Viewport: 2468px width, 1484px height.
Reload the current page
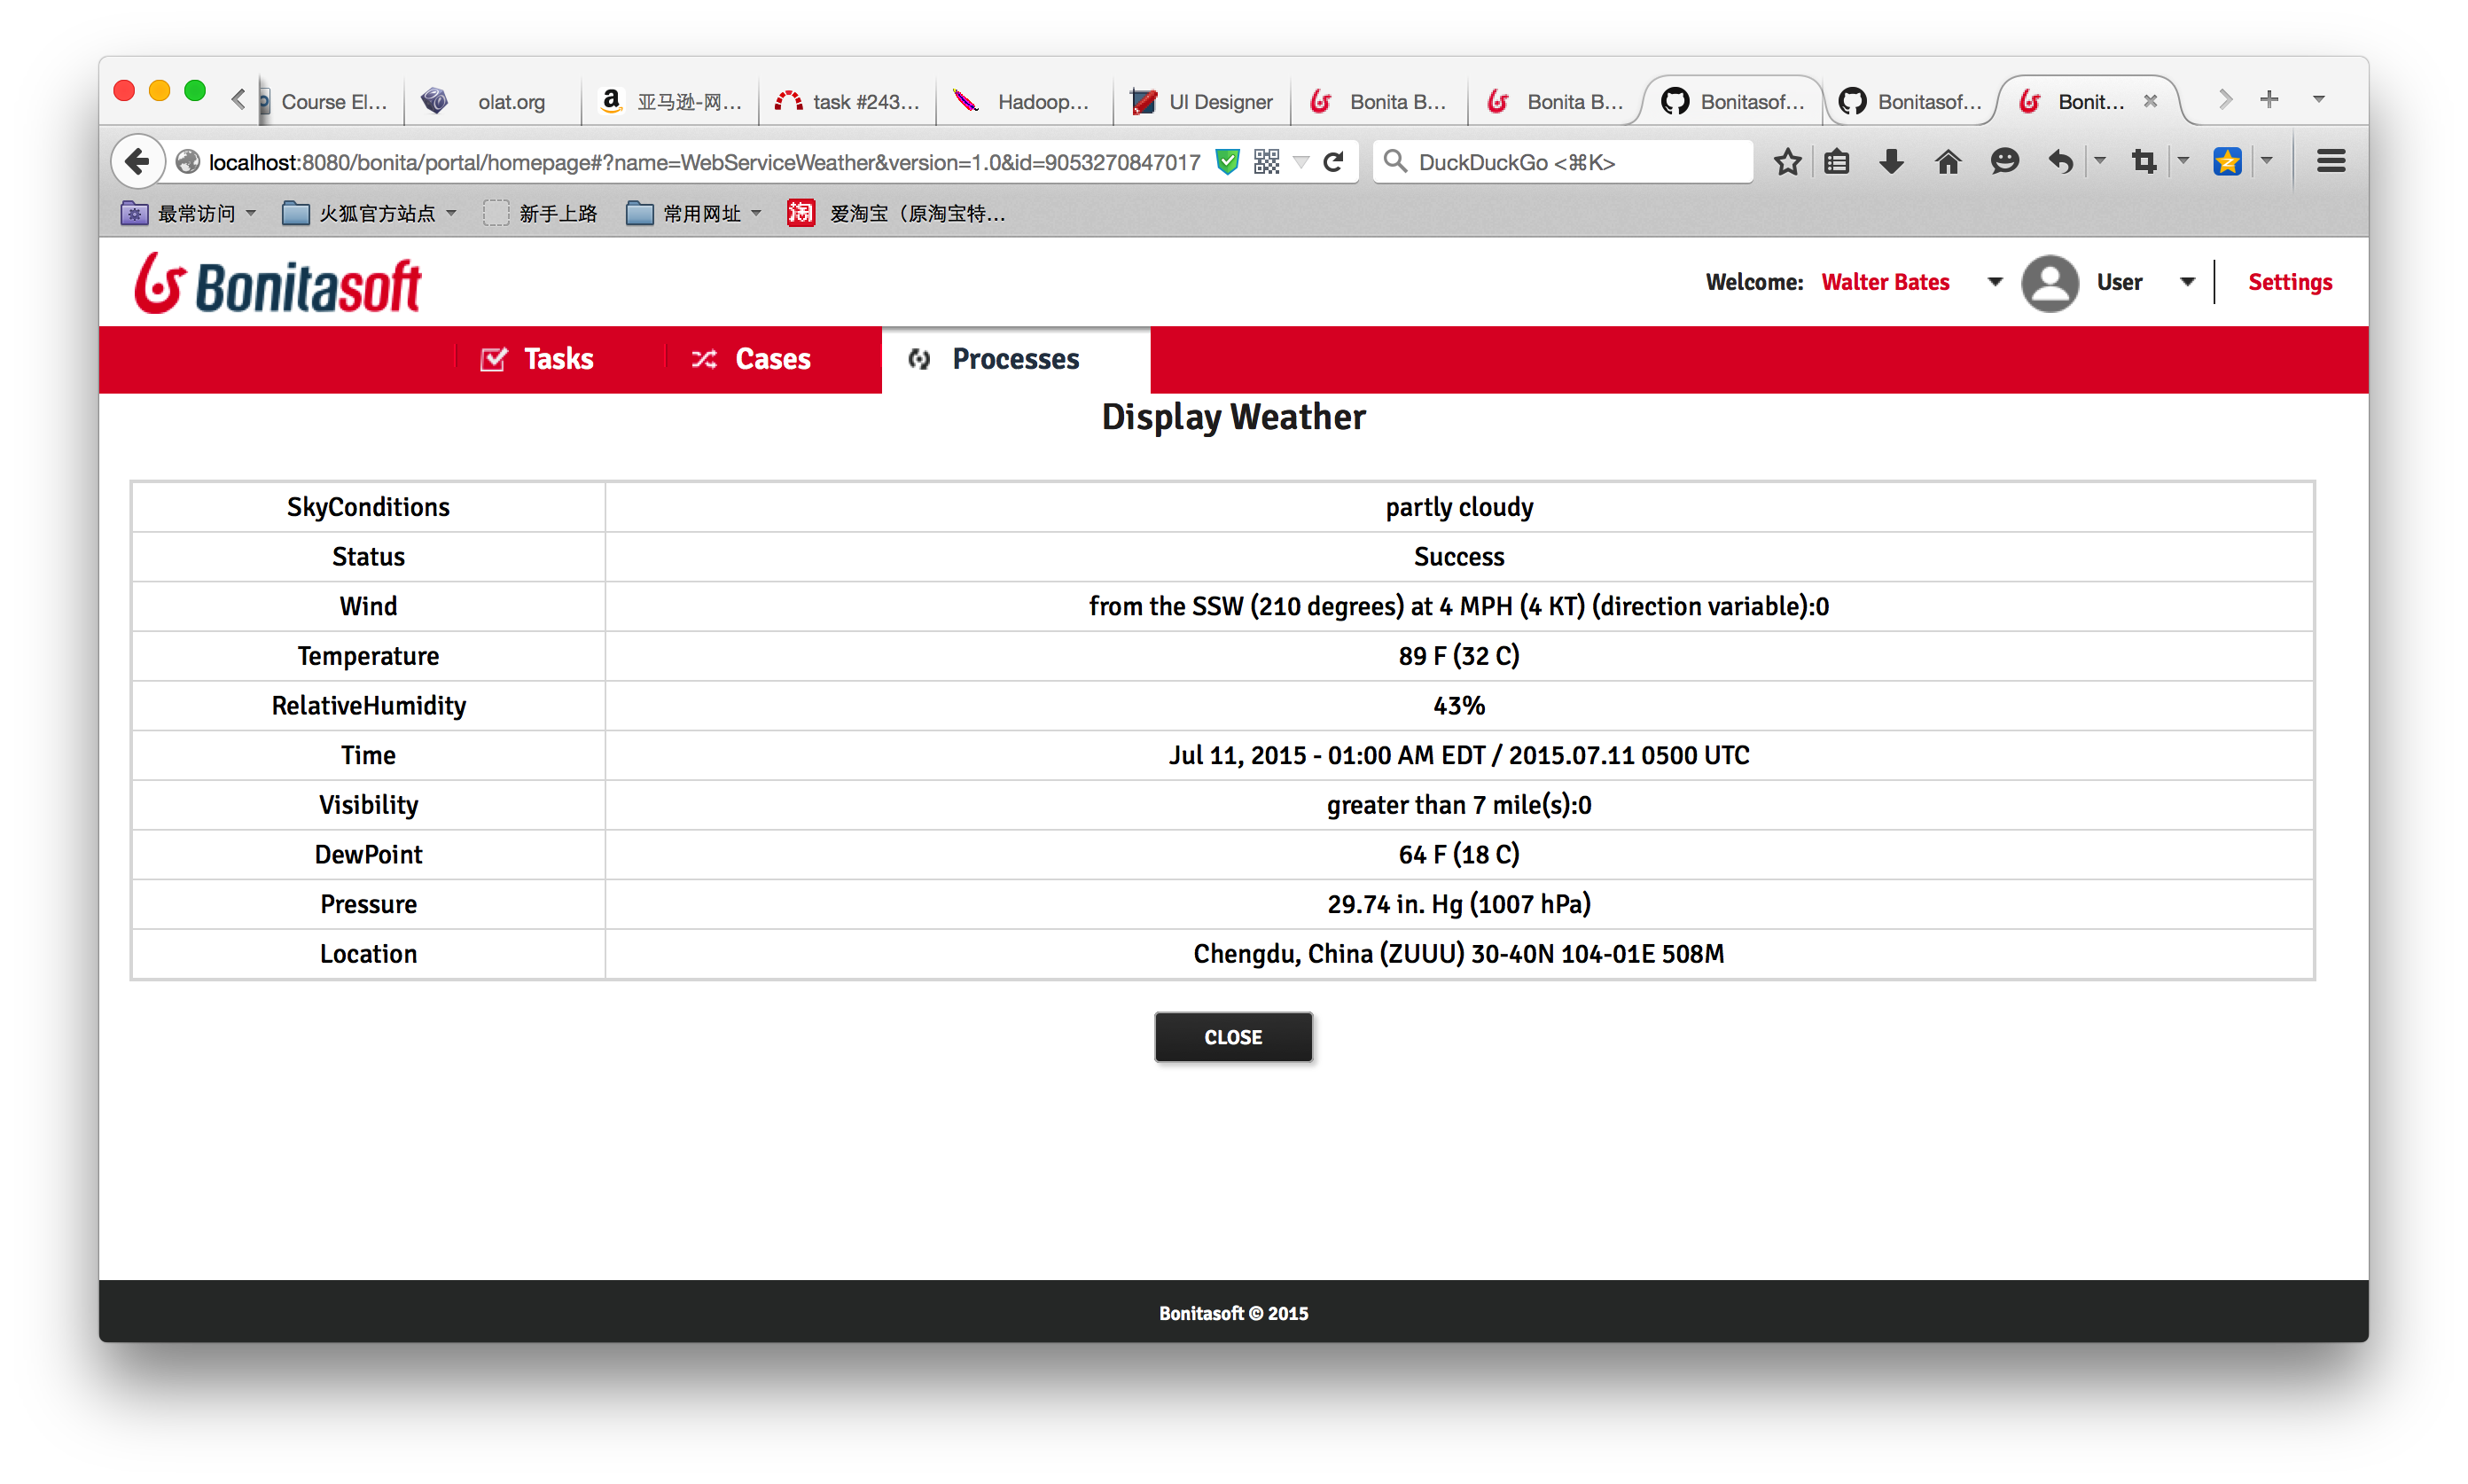1333,162
